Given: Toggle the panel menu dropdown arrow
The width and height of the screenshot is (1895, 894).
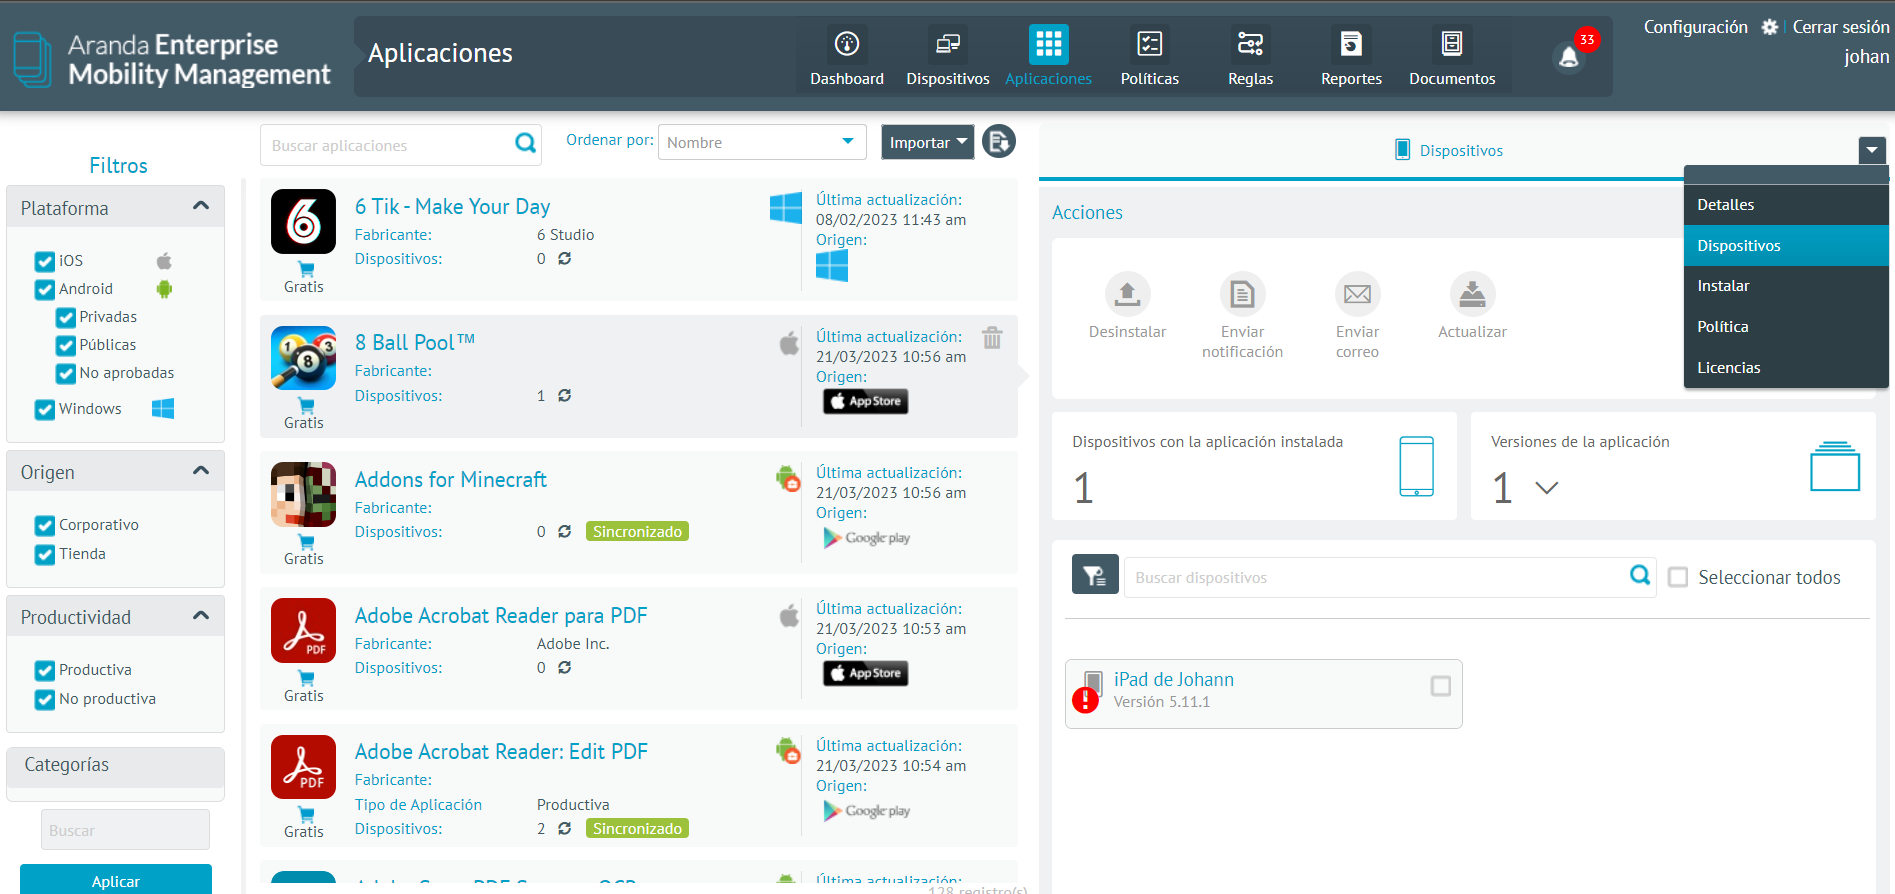Looking at the screenshot, I should click(1872, 150).
